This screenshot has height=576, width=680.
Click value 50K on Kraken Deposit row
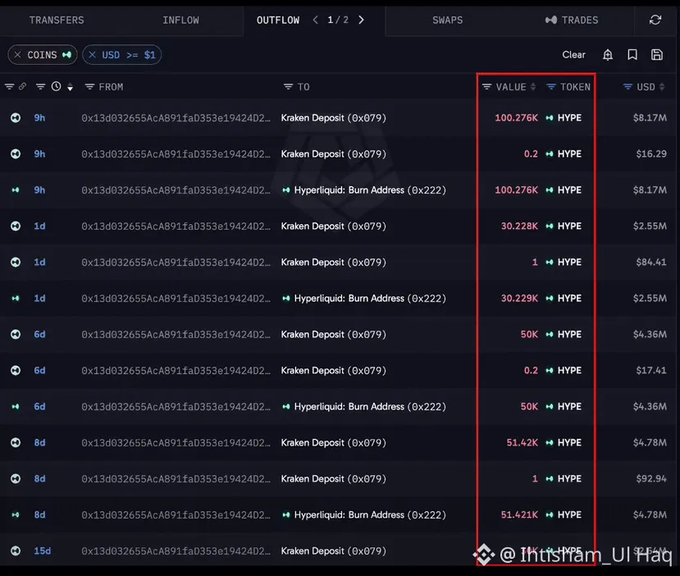529,334
